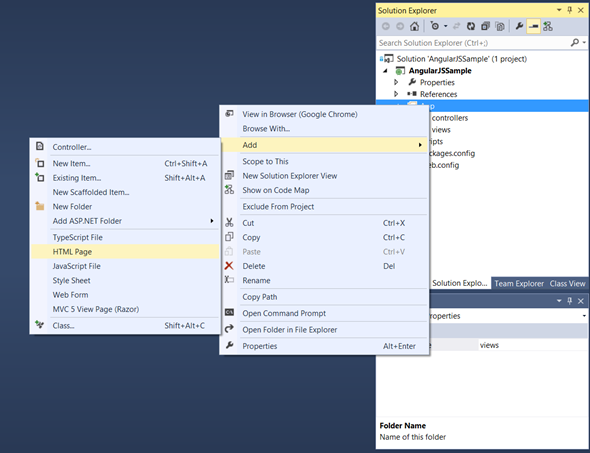This screenshot has height=453, width=590.
Task: Open the Pending Changes Filter dropdown arrow
Action: coord(446,26)
